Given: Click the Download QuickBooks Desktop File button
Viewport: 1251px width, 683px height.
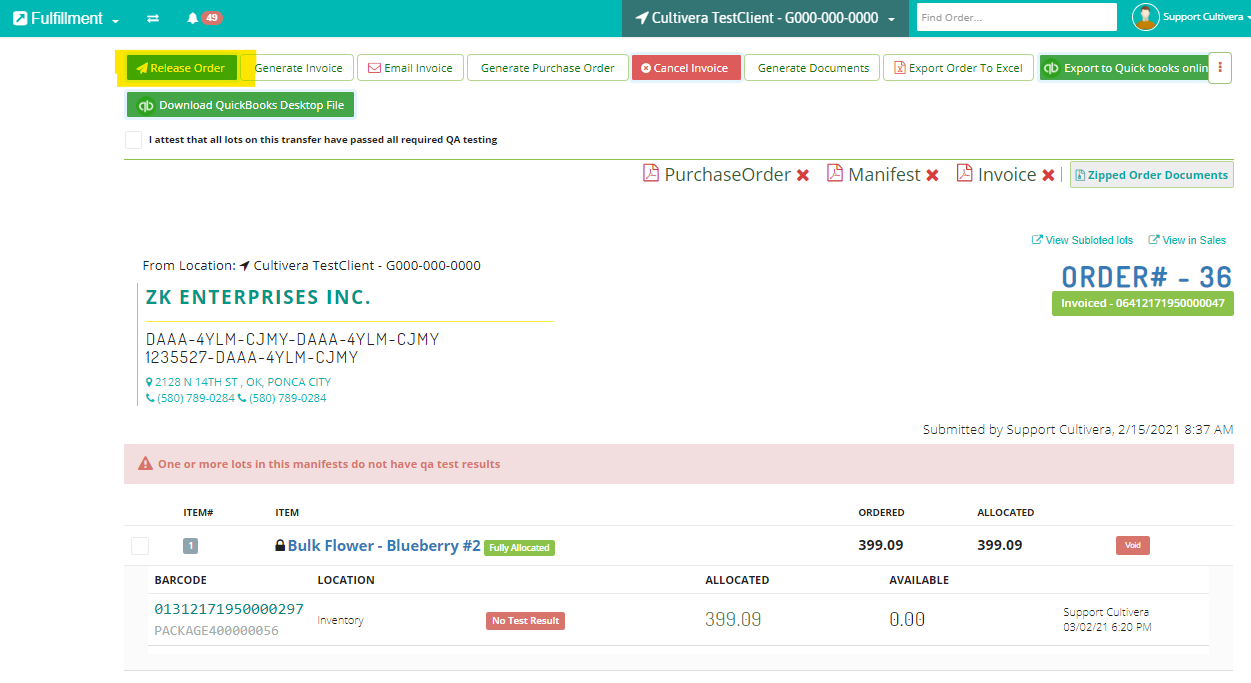Looking at the screenshot, I should pyautogui.click(x=241, y=105).
